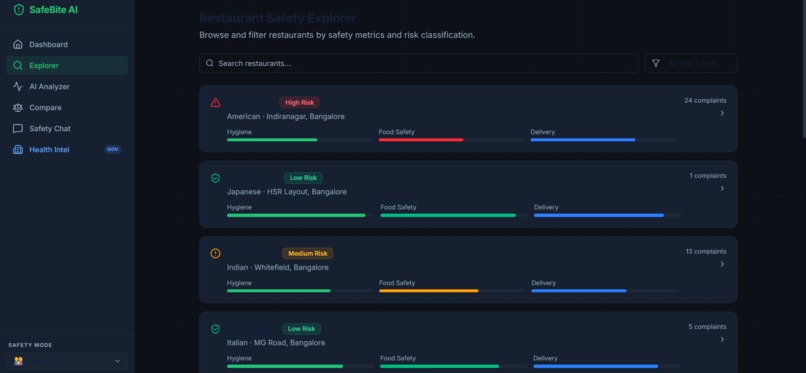Click the orange alert circle on Indian restaurant
Image resolution: width=806 pixels, height=373 pixels.
coord(215,253)
